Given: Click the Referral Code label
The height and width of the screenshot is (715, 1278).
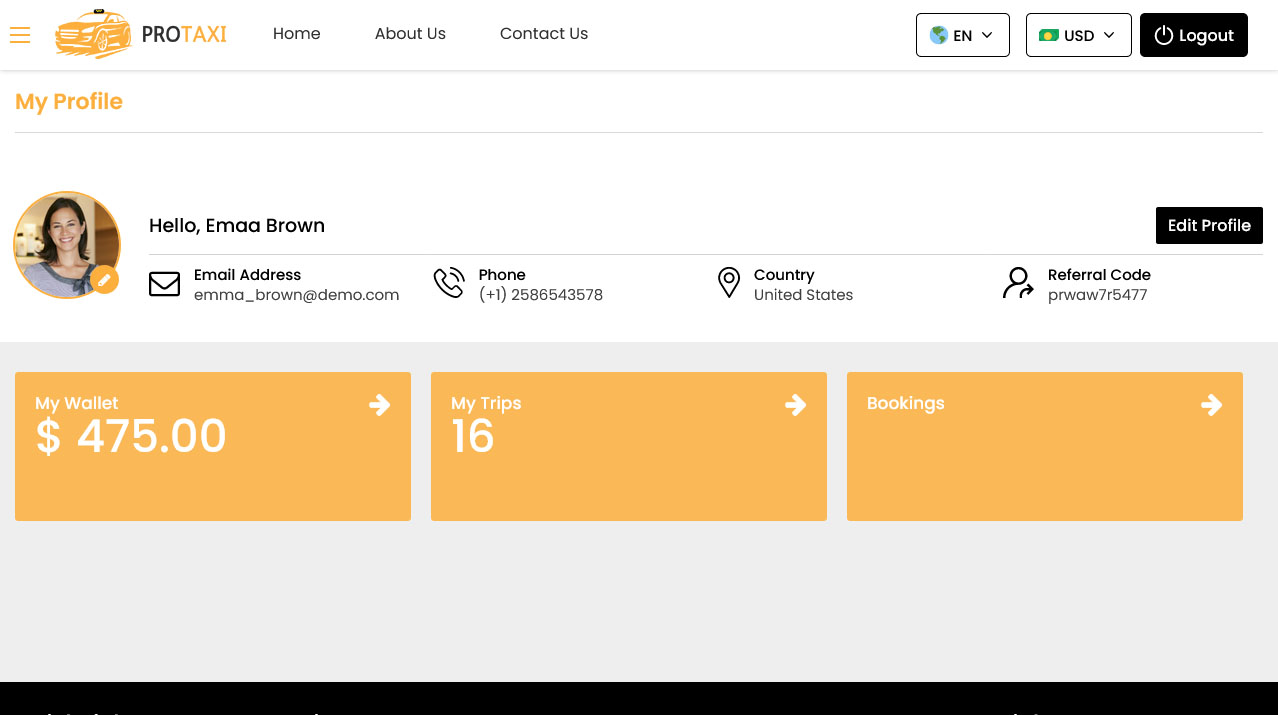Looking at the screenshot, I should click(x=1099, y=275).
